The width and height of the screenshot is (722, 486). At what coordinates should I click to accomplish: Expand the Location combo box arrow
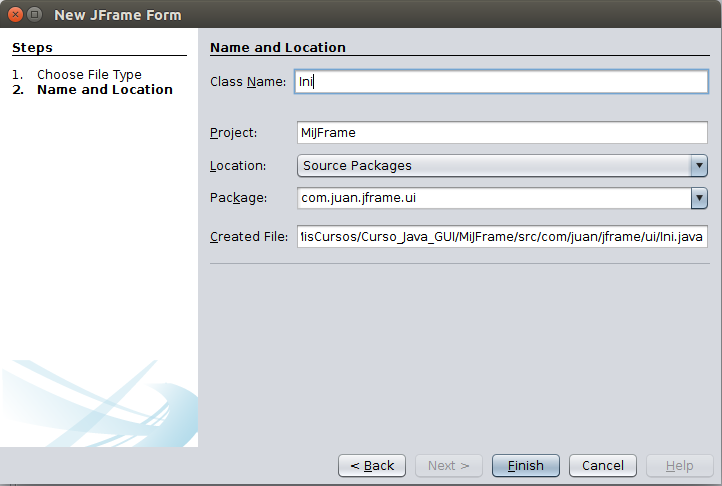point(699,165)
